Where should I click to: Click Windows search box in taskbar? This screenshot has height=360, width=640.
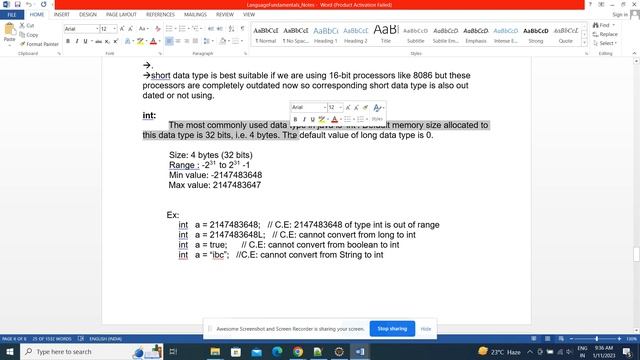pos(92,351)
